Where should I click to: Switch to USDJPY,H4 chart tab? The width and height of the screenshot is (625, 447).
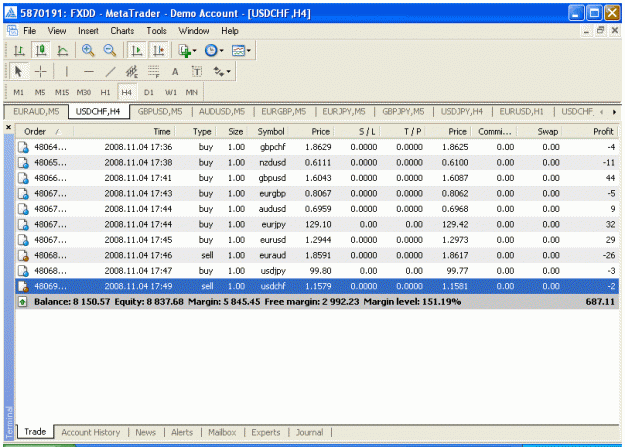click(x=462, y=112)
